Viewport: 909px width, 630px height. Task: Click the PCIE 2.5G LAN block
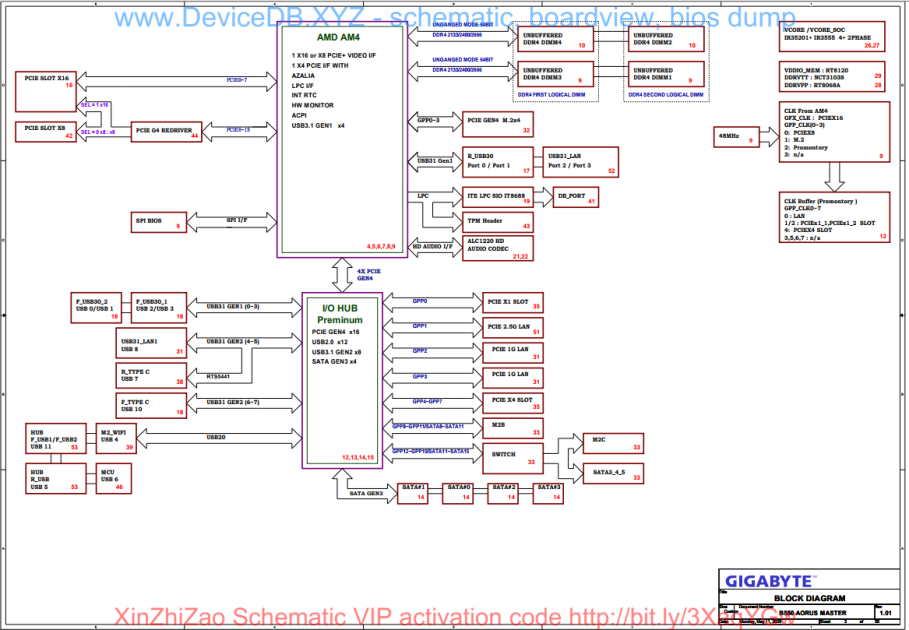click(512, 328)
